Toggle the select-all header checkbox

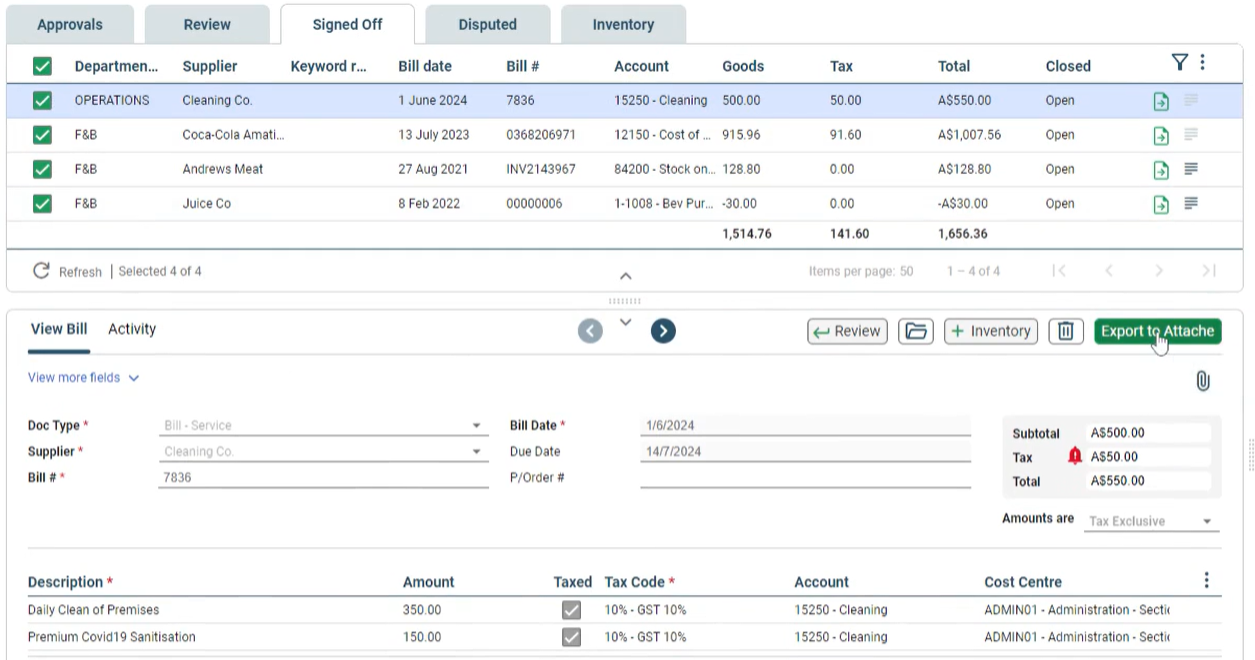coord(42,66)
